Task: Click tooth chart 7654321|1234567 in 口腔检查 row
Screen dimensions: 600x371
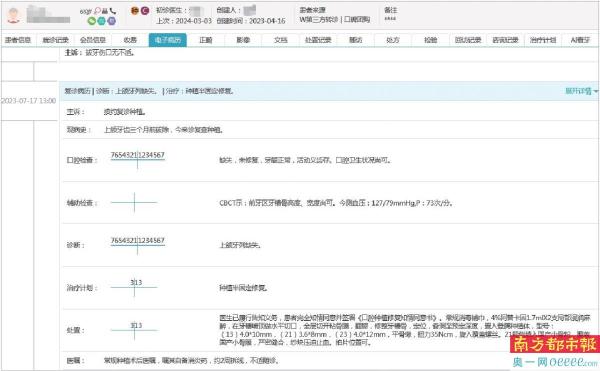Action: (137, 159)
